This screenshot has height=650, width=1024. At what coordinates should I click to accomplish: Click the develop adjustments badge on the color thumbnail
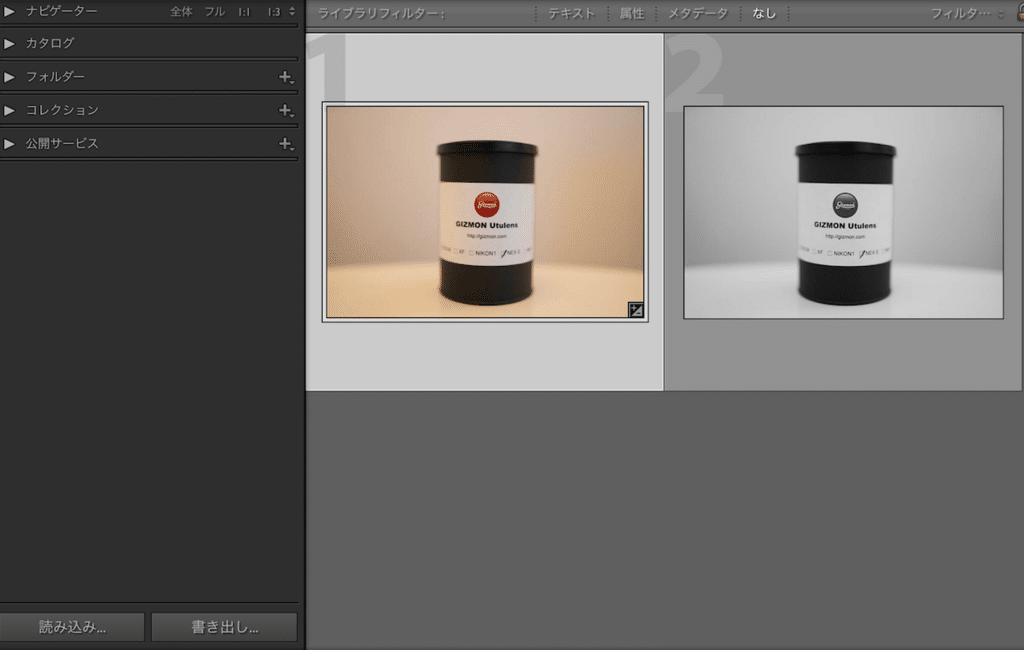tap(635, 309)
